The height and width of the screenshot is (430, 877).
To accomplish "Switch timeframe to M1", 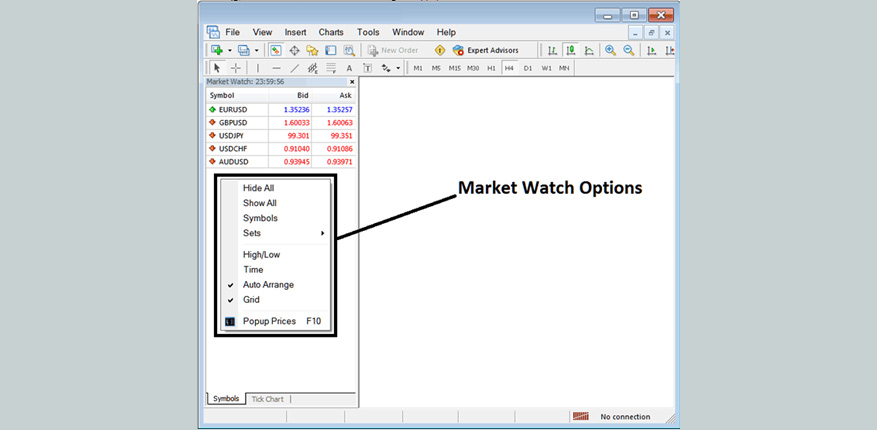I will (x=418, y=68).
